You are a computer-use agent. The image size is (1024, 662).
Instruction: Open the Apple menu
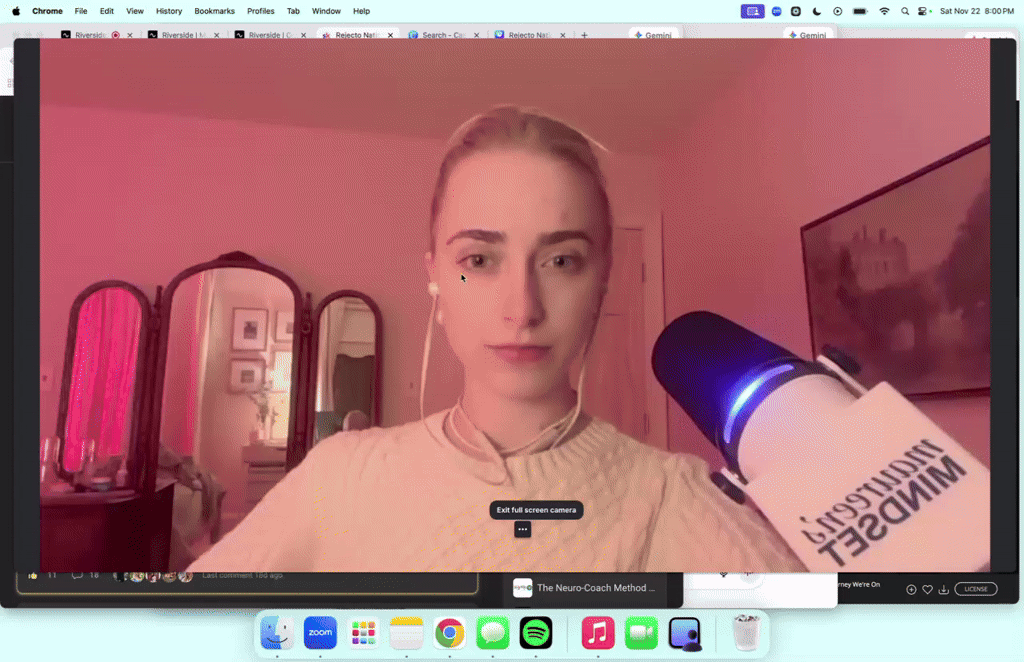coord(16,11)
